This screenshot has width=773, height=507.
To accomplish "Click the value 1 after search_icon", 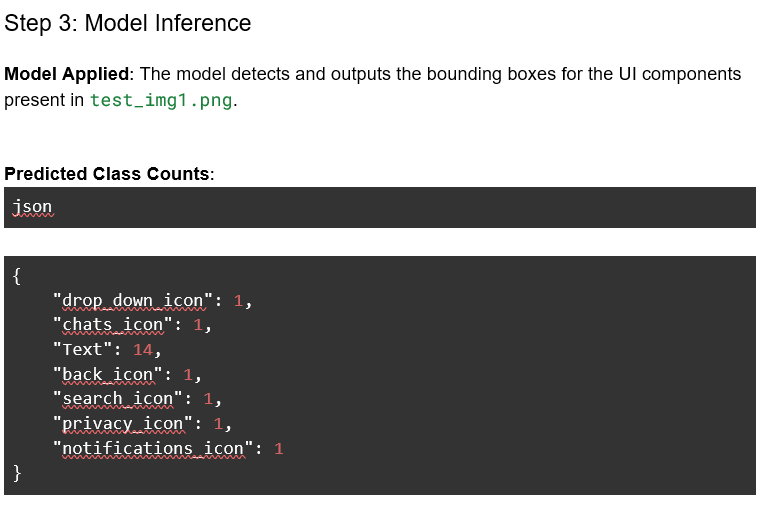I will (x=208, y=399).
